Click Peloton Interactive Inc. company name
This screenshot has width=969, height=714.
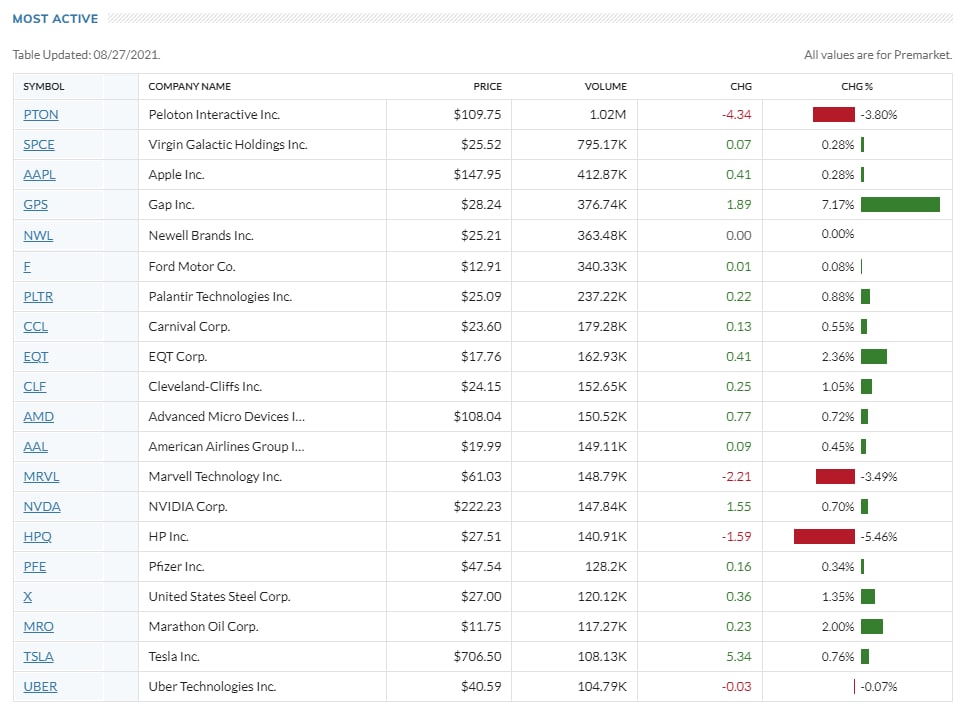214,114
